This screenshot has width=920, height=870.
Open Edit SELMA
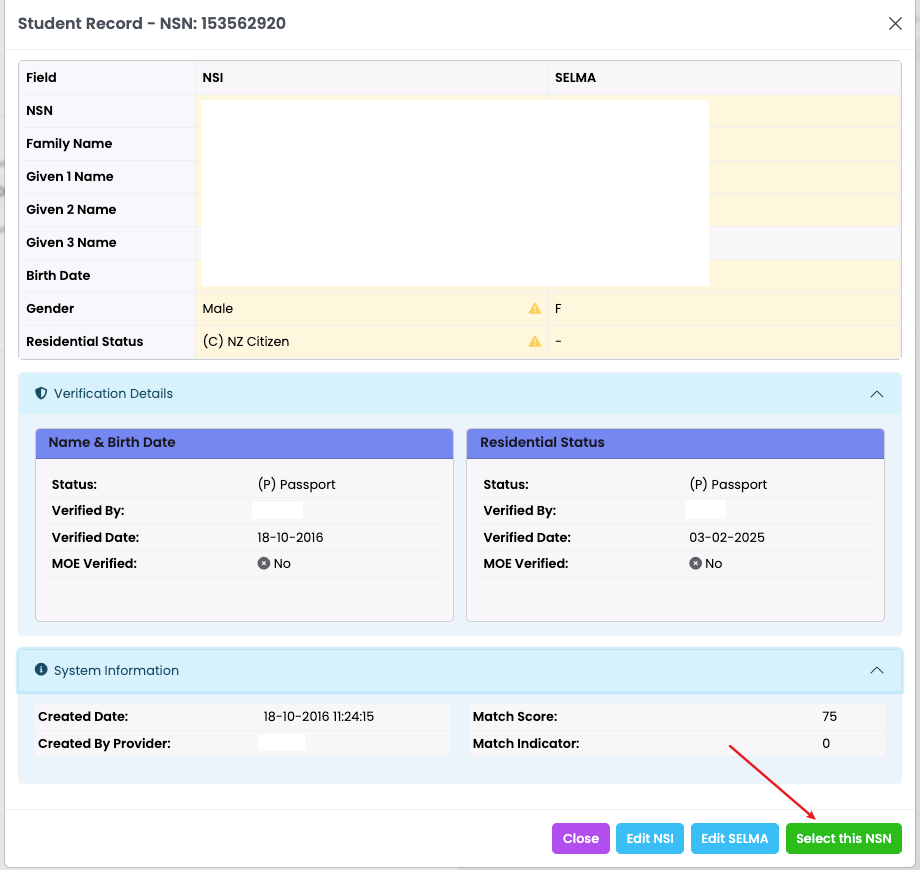[x=735, y=838]
